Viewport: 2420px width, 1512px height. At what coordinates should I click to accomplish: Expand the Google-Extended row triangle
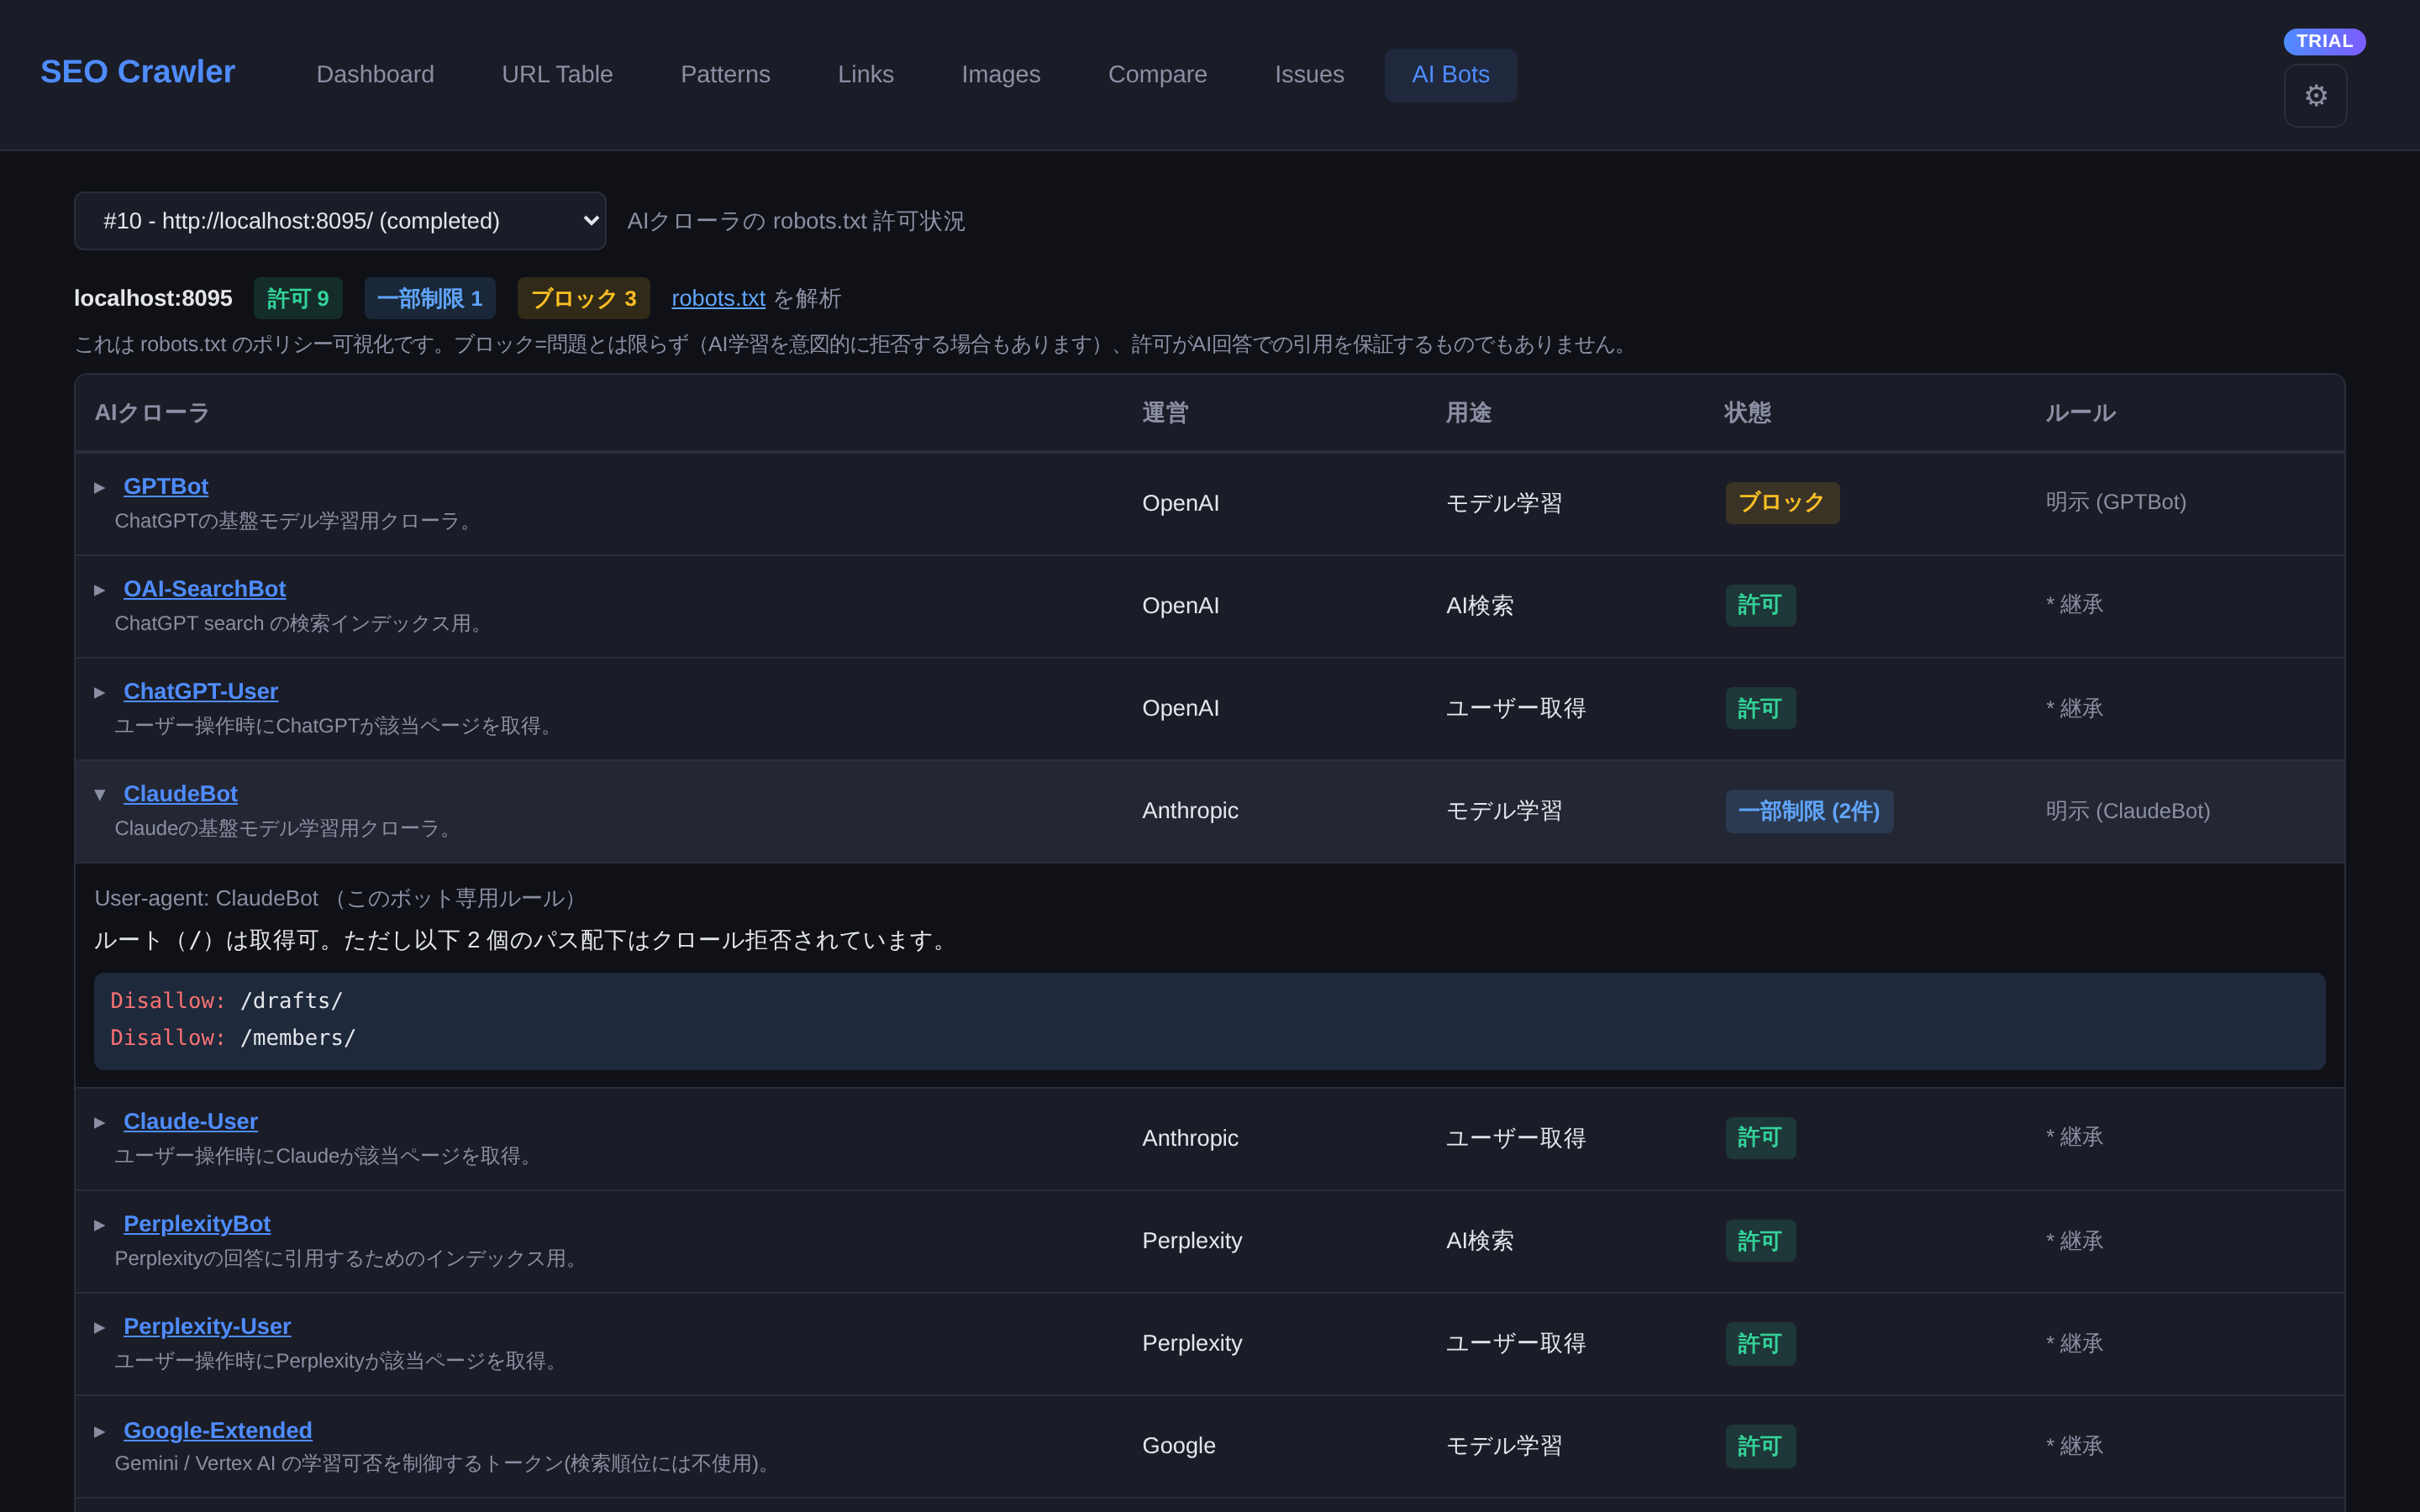(x=100, y=1431)
